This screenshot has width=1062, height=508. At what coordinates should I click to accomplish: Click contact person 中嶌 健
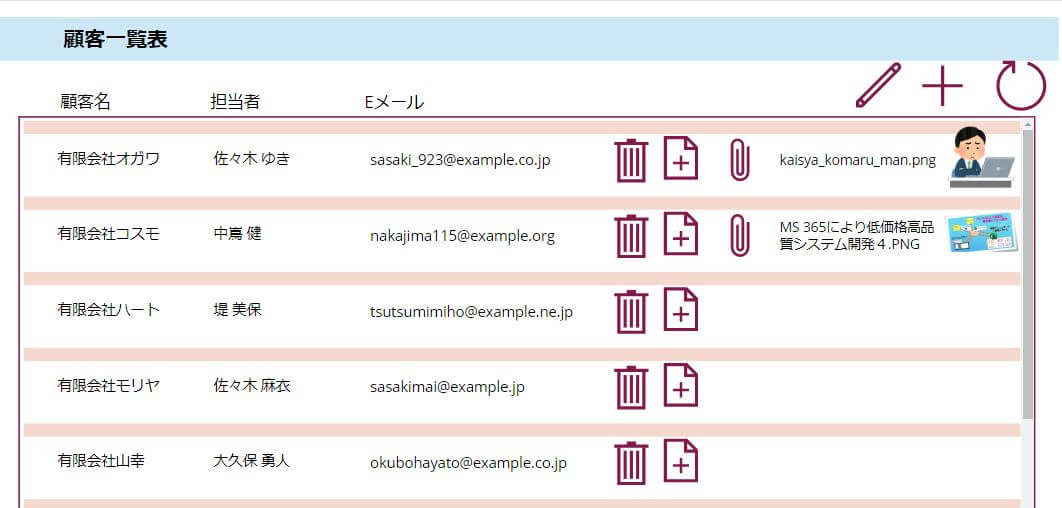click(237, 234)
